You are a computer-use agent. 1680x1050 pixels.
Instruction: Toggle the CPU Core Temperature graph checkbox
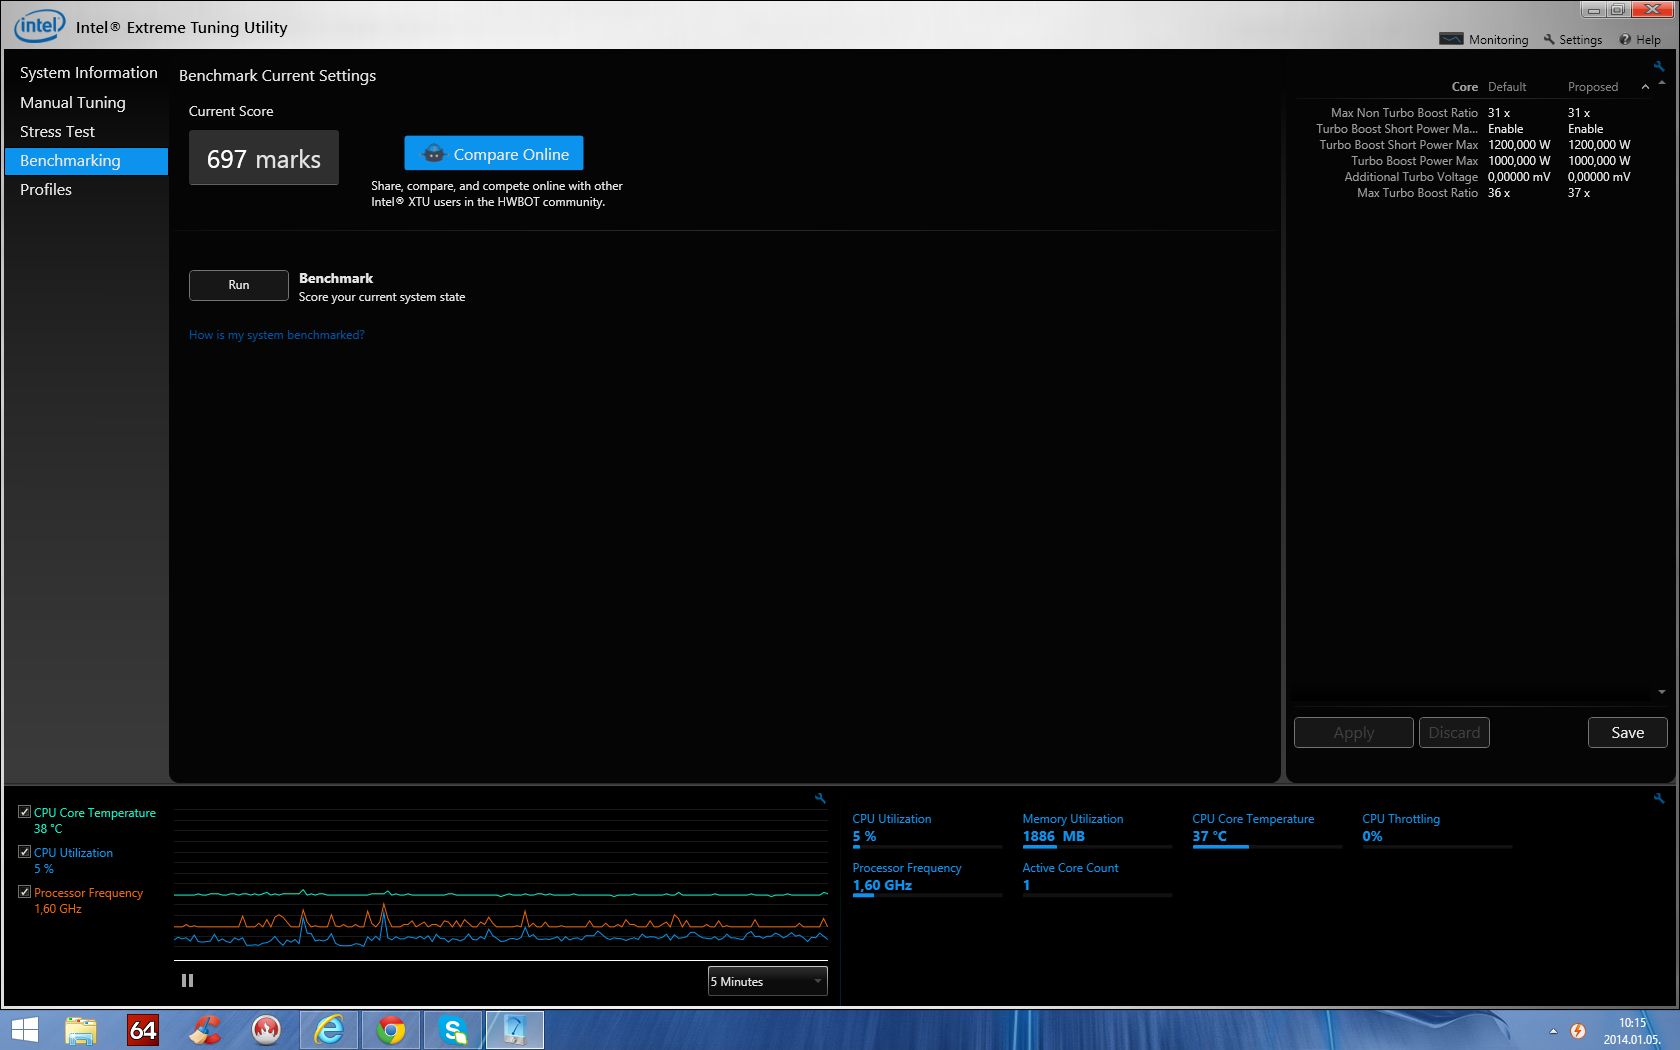pos(24,812)
